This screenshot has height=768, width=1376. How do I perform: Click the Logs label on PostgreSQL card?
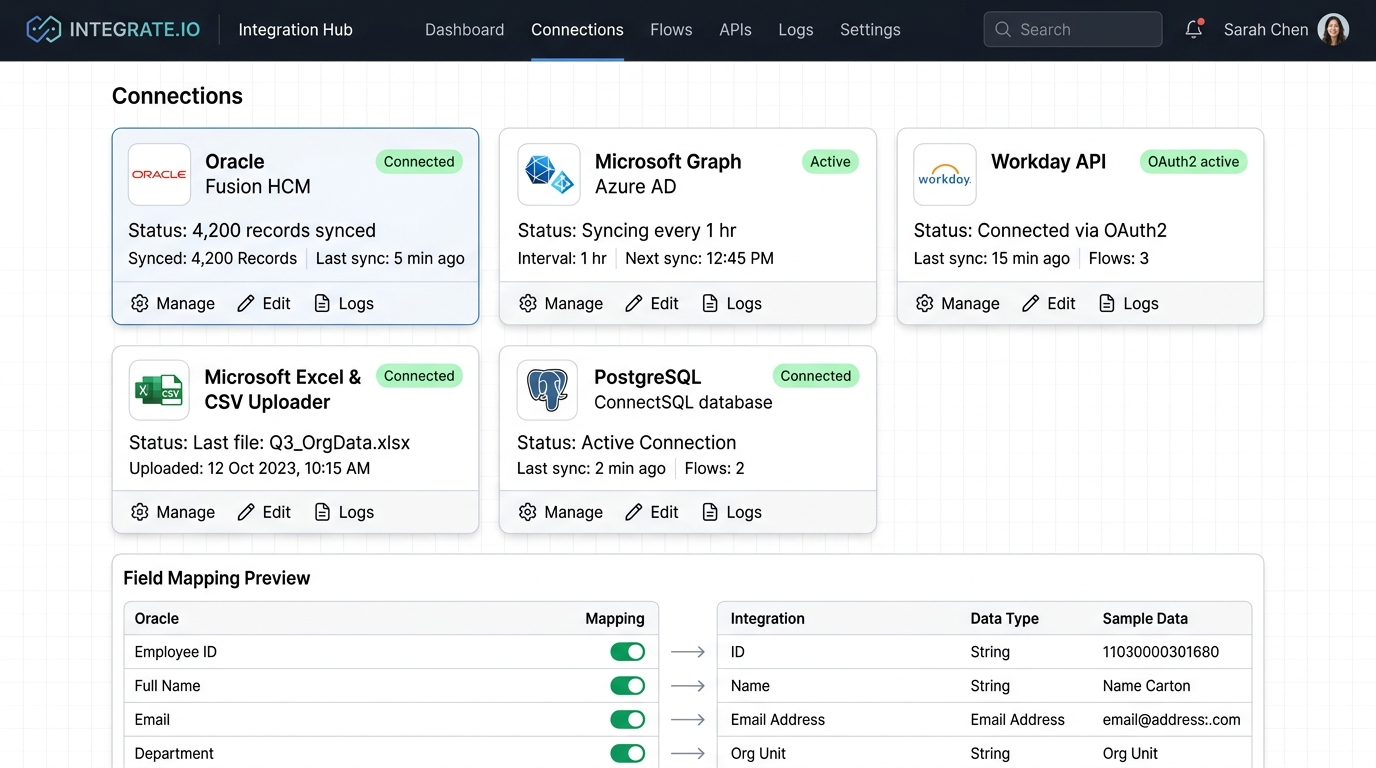(744, 512)
